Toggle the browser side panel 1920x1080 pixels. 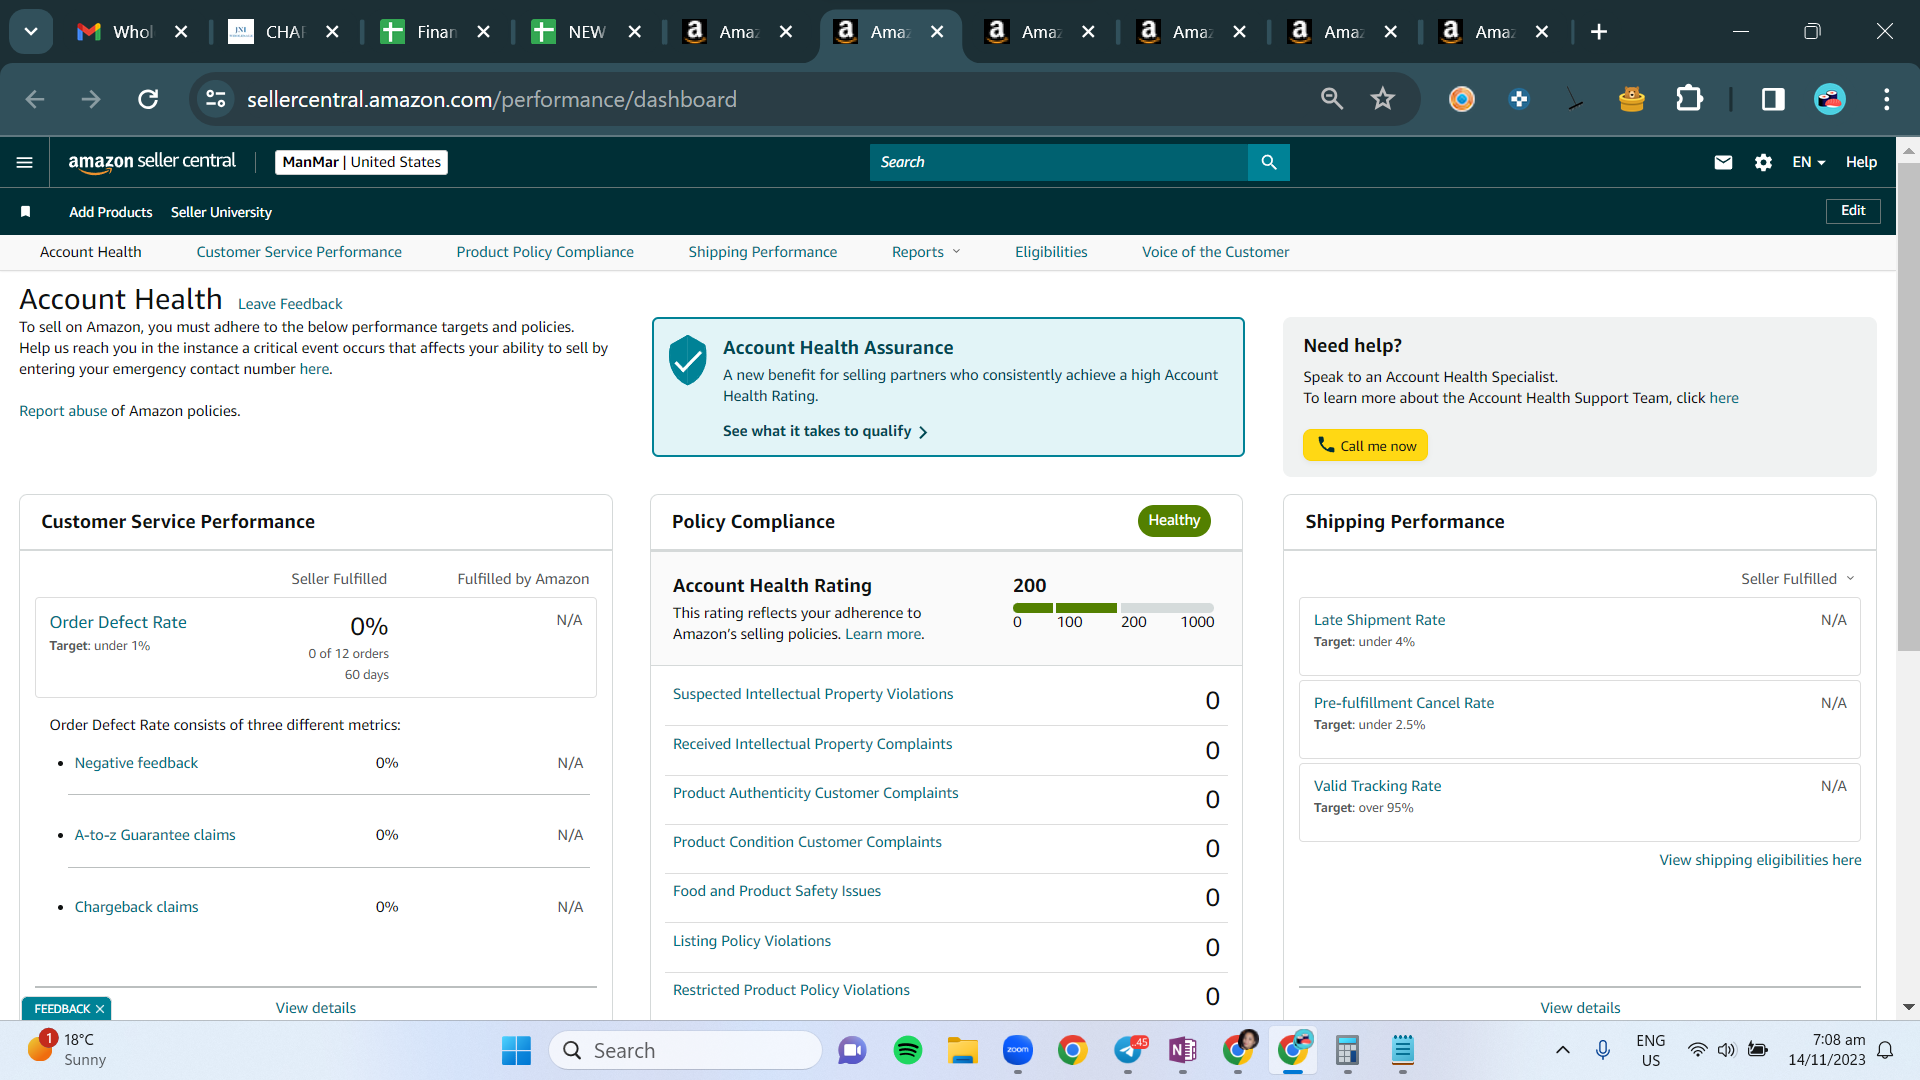click(1773, 99)
